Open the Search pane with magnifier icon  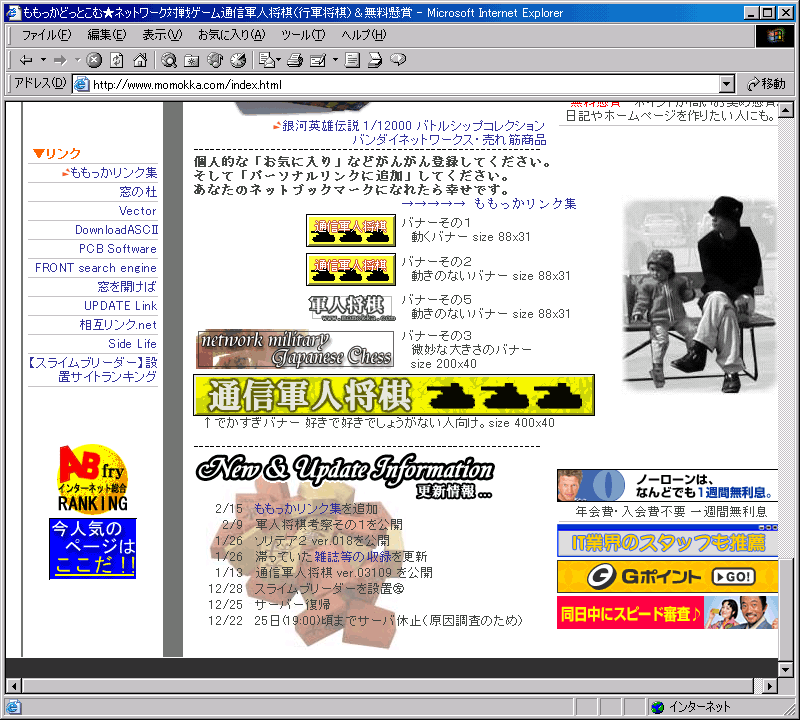(x=169, y=60)
